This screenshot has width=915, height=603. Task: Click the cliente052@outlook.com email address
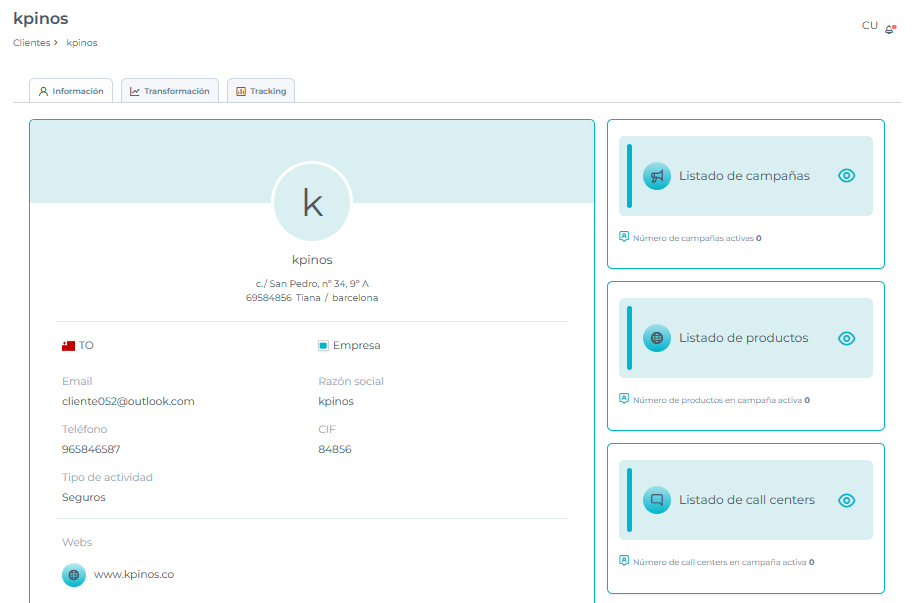128,402
